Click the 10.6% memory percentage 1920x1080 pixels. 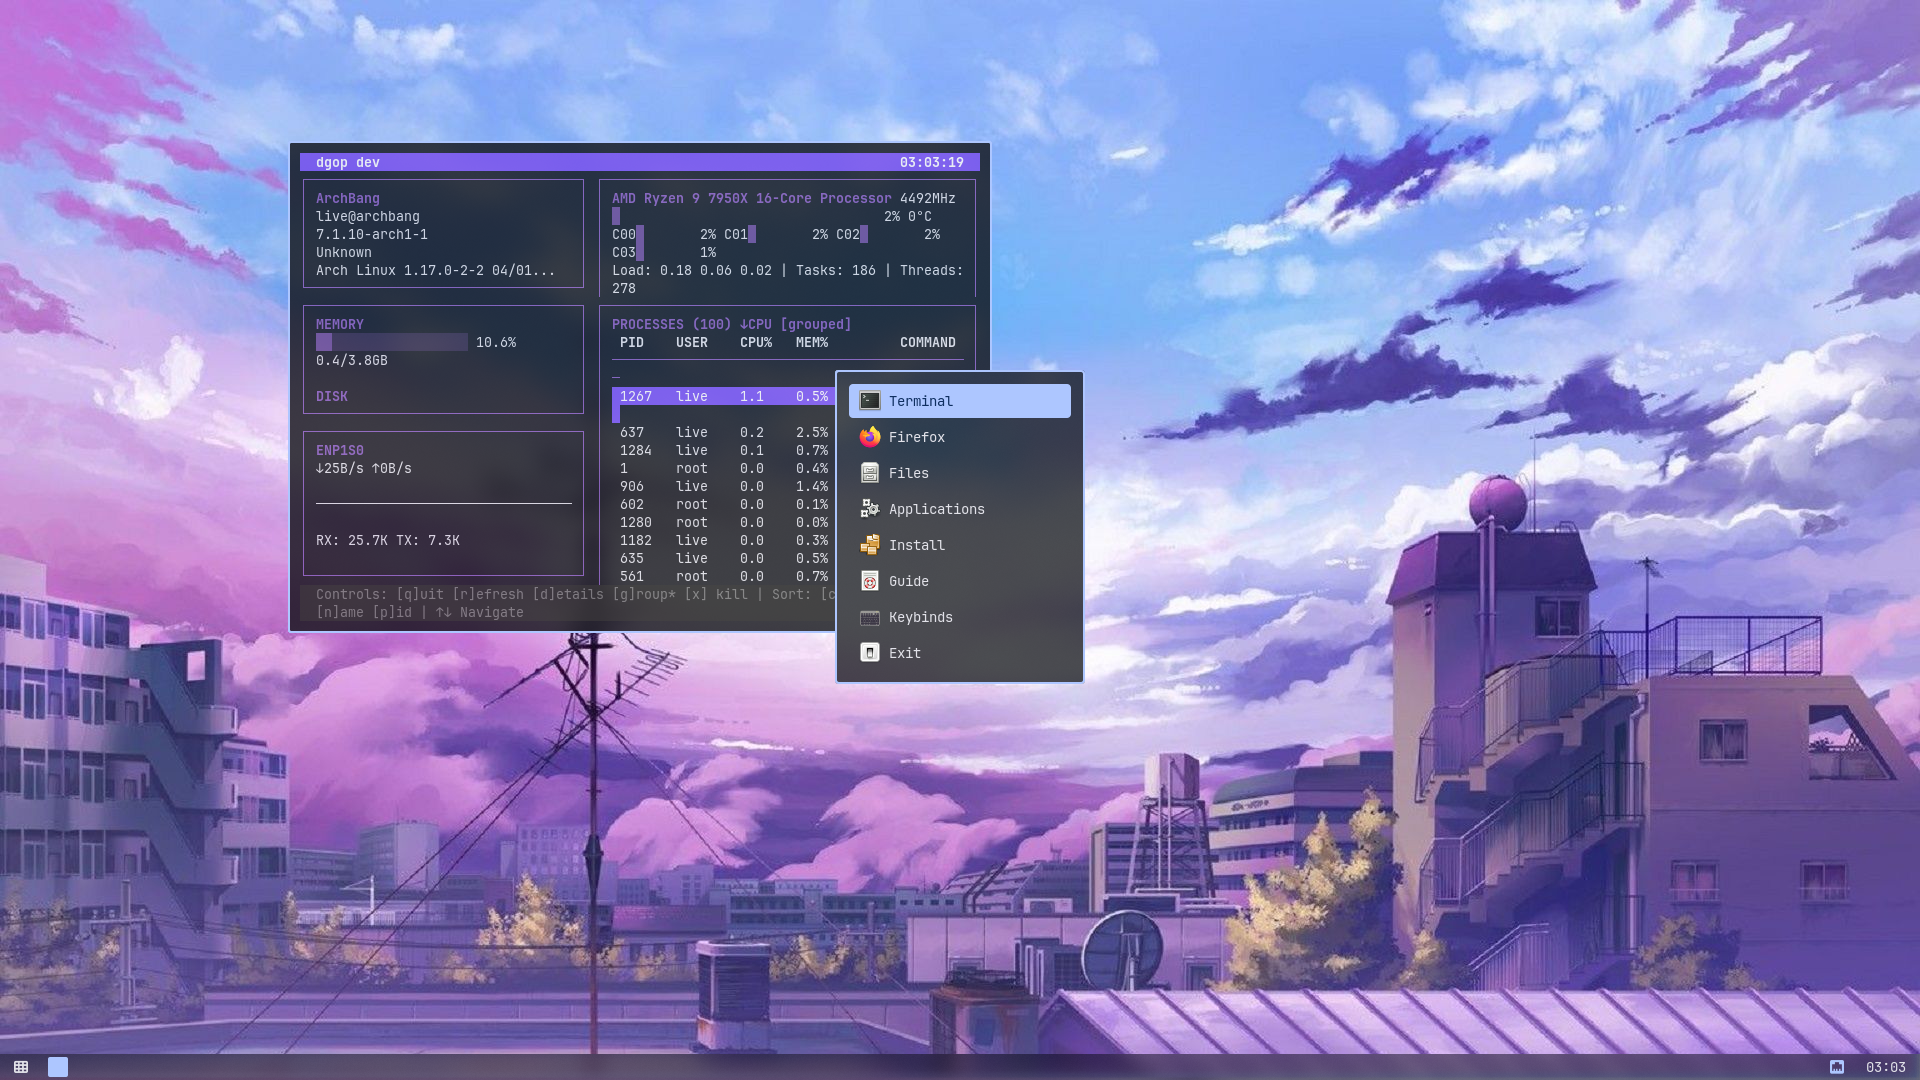[x=496, y=342]
